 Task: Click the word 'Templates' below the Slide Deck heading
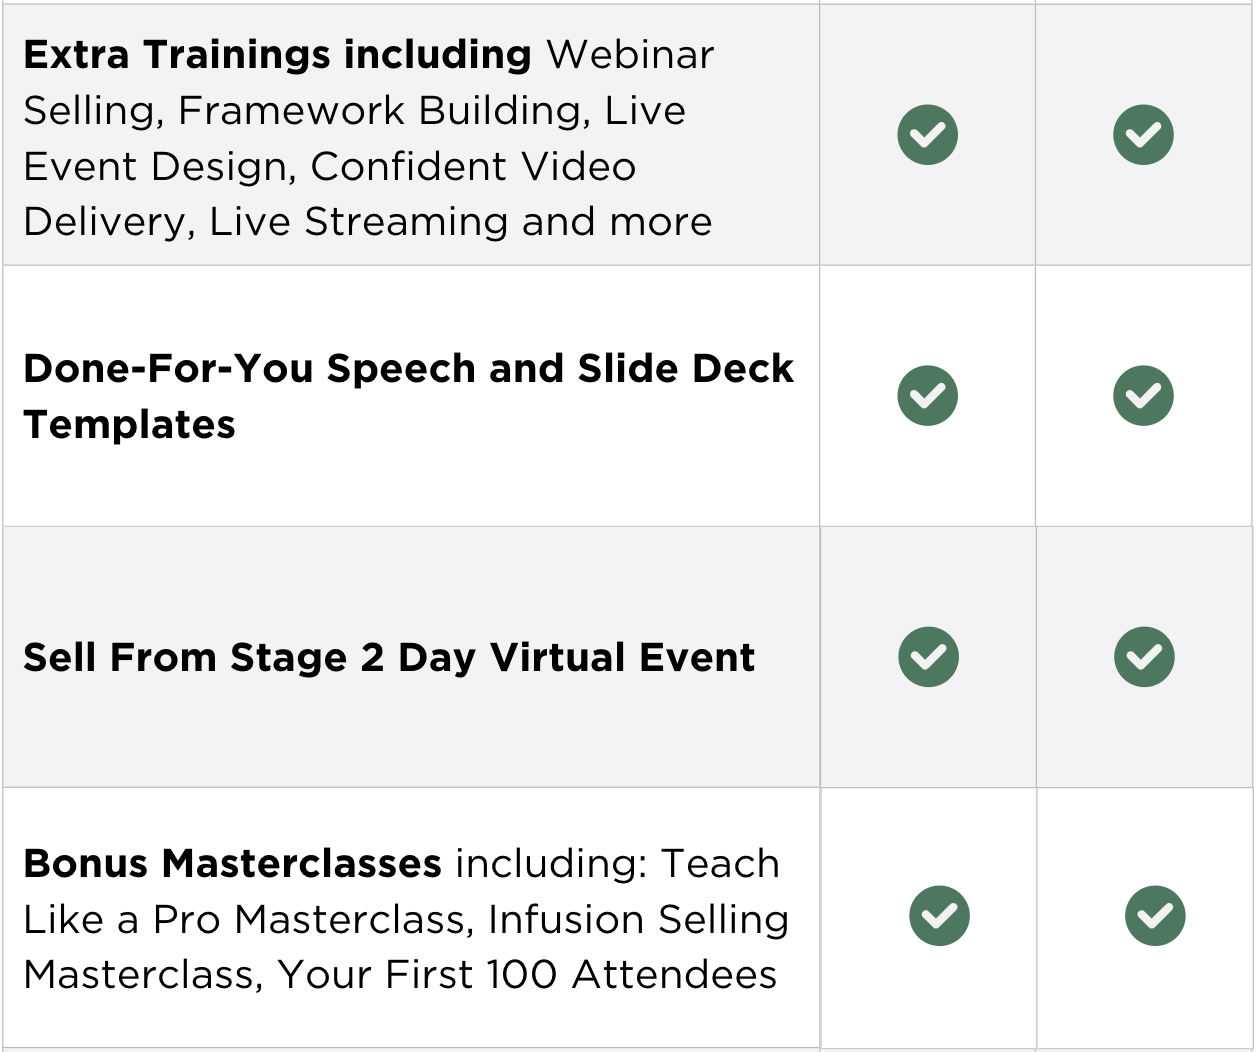(129, 425)
